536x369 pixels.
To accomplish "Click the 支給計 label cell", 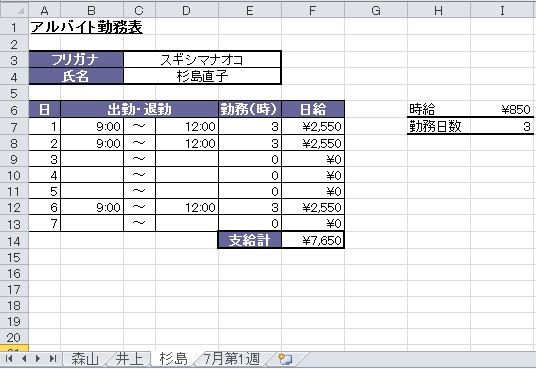I will (x=250, y=240).
